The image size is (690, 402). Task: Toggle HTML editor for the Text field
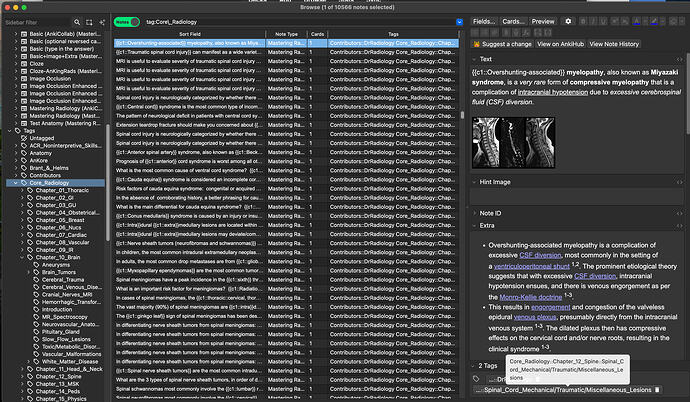(679, 59)
